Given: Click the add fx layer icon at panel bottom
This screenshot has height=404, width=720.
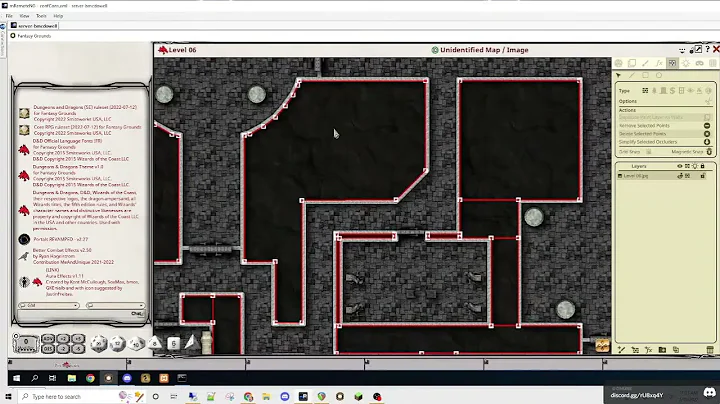Looking at the screenshot, I should coord(648,350).
